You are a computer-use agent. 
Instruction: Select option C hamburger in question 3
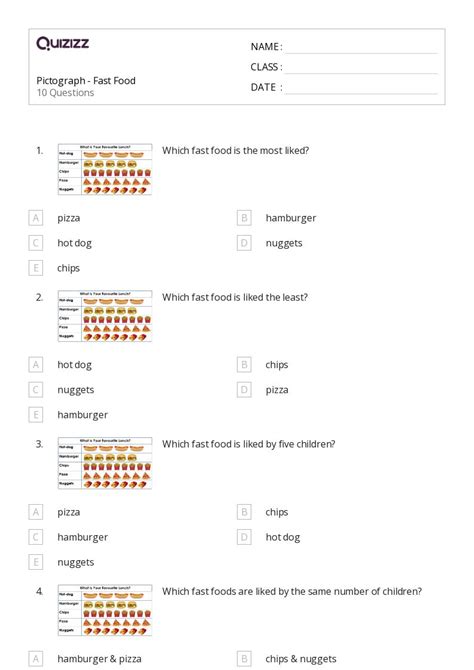coord(36,537)
